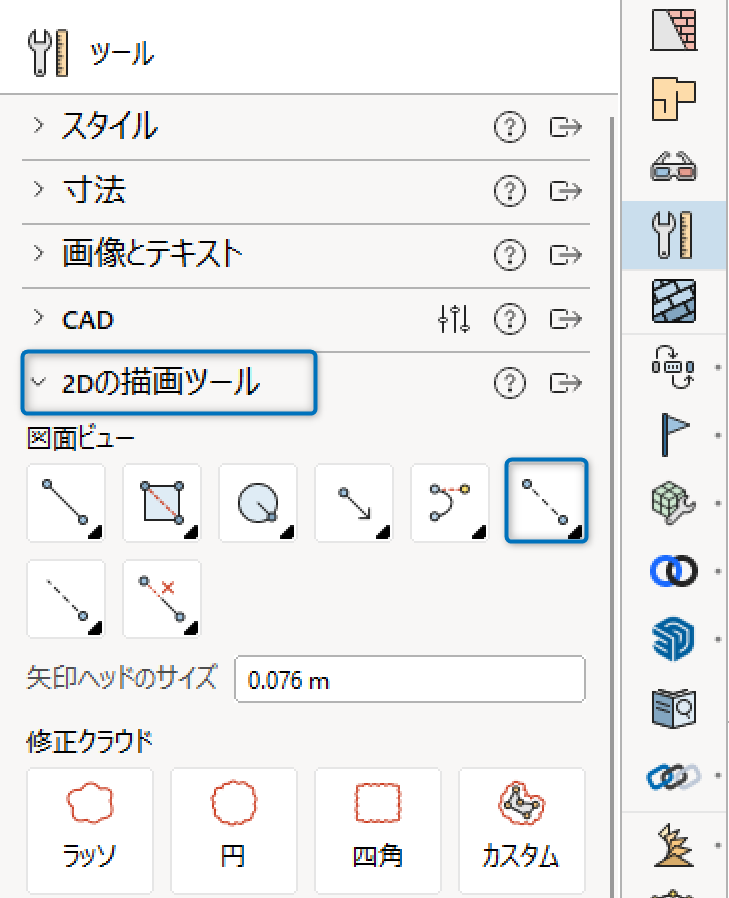Open the 3D glasses view icon
The image size is (729, 898).
673,166
